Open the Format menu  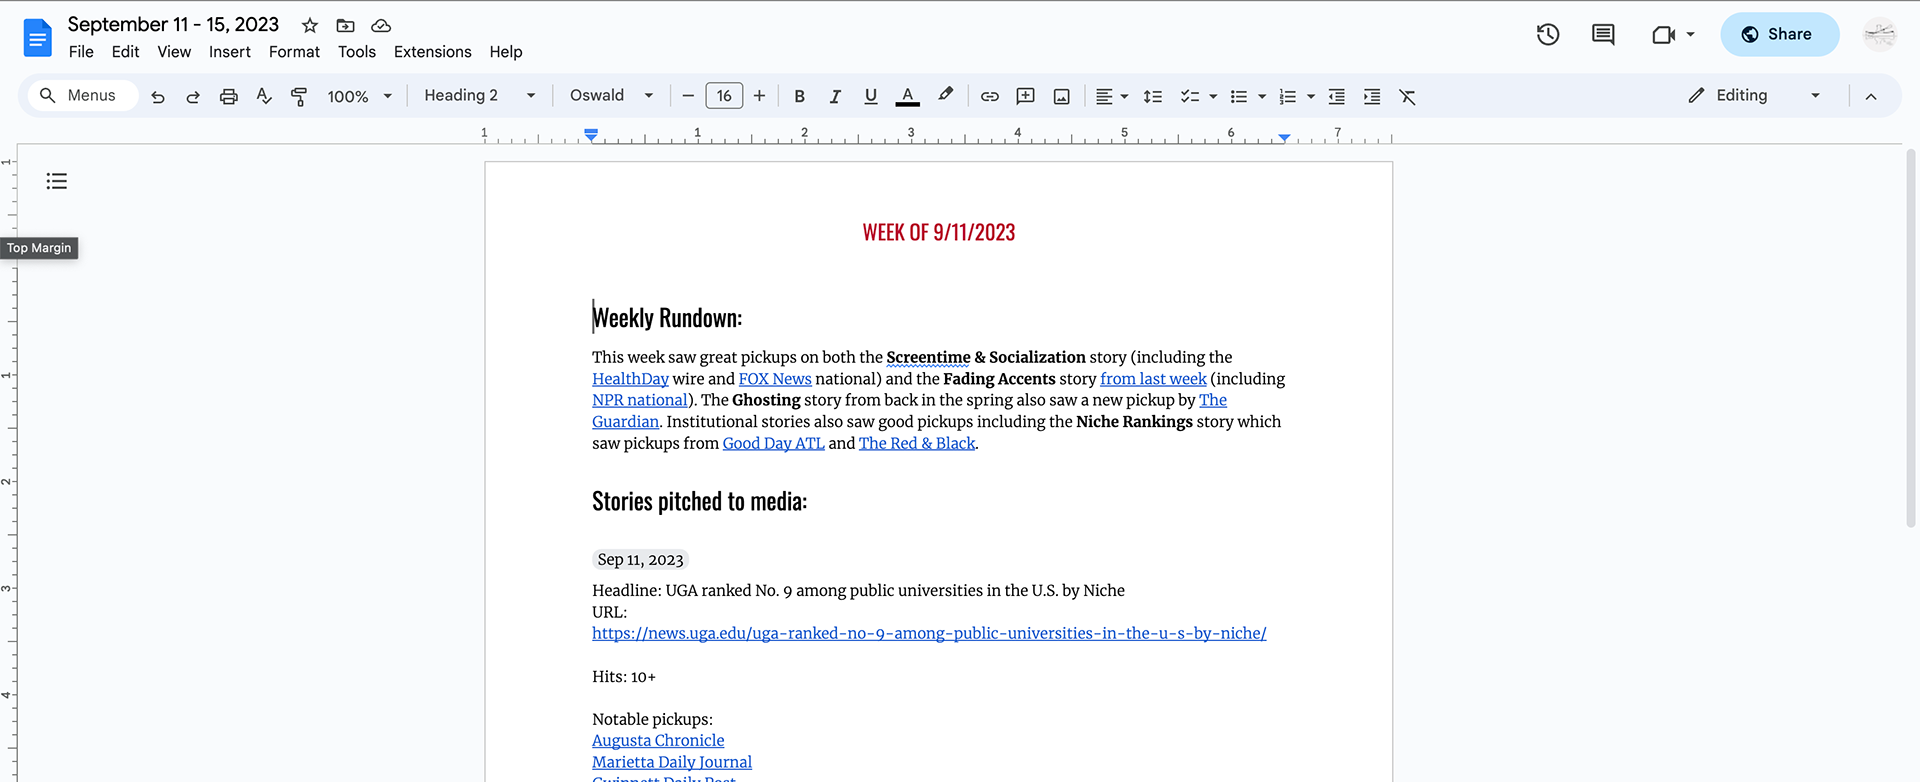[294, 52]
